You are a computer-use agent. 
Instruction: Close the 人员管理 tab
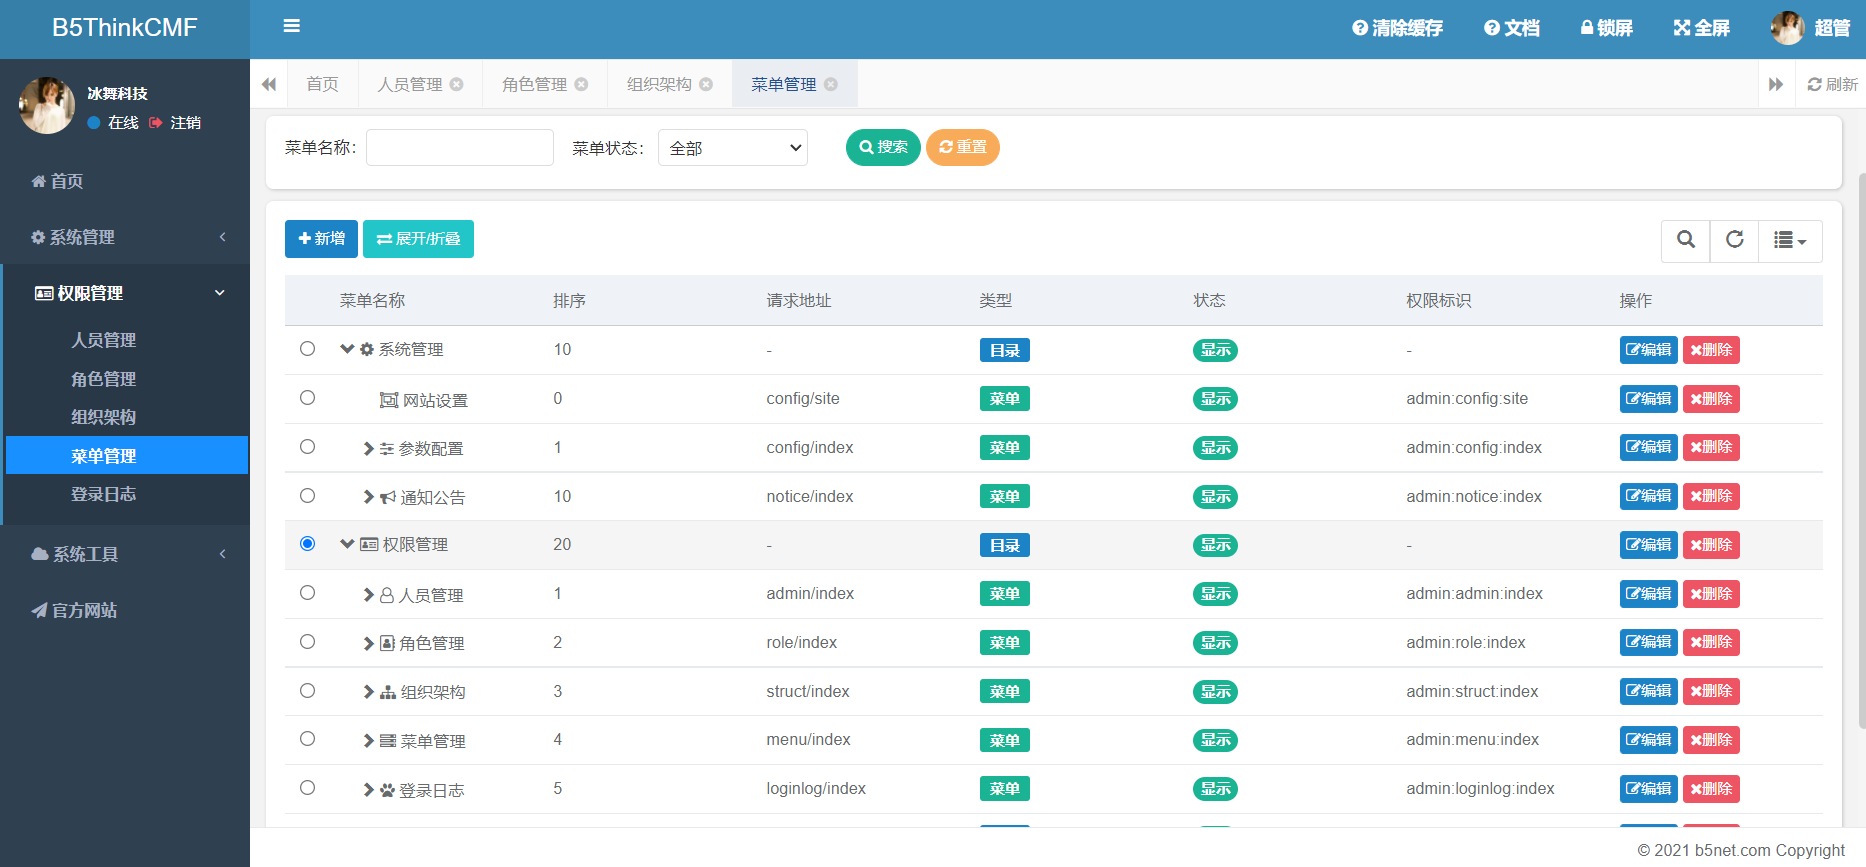point(456,84)
